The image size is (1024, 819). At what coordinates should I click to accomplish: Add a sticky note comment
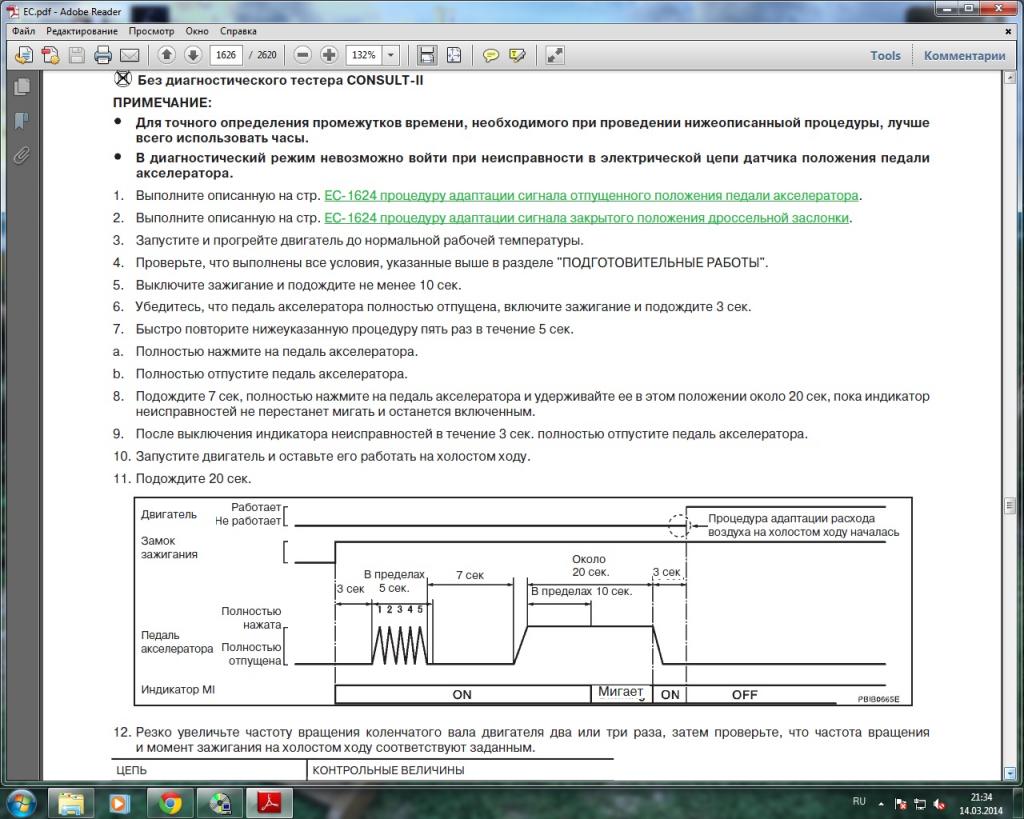[491, 55]
